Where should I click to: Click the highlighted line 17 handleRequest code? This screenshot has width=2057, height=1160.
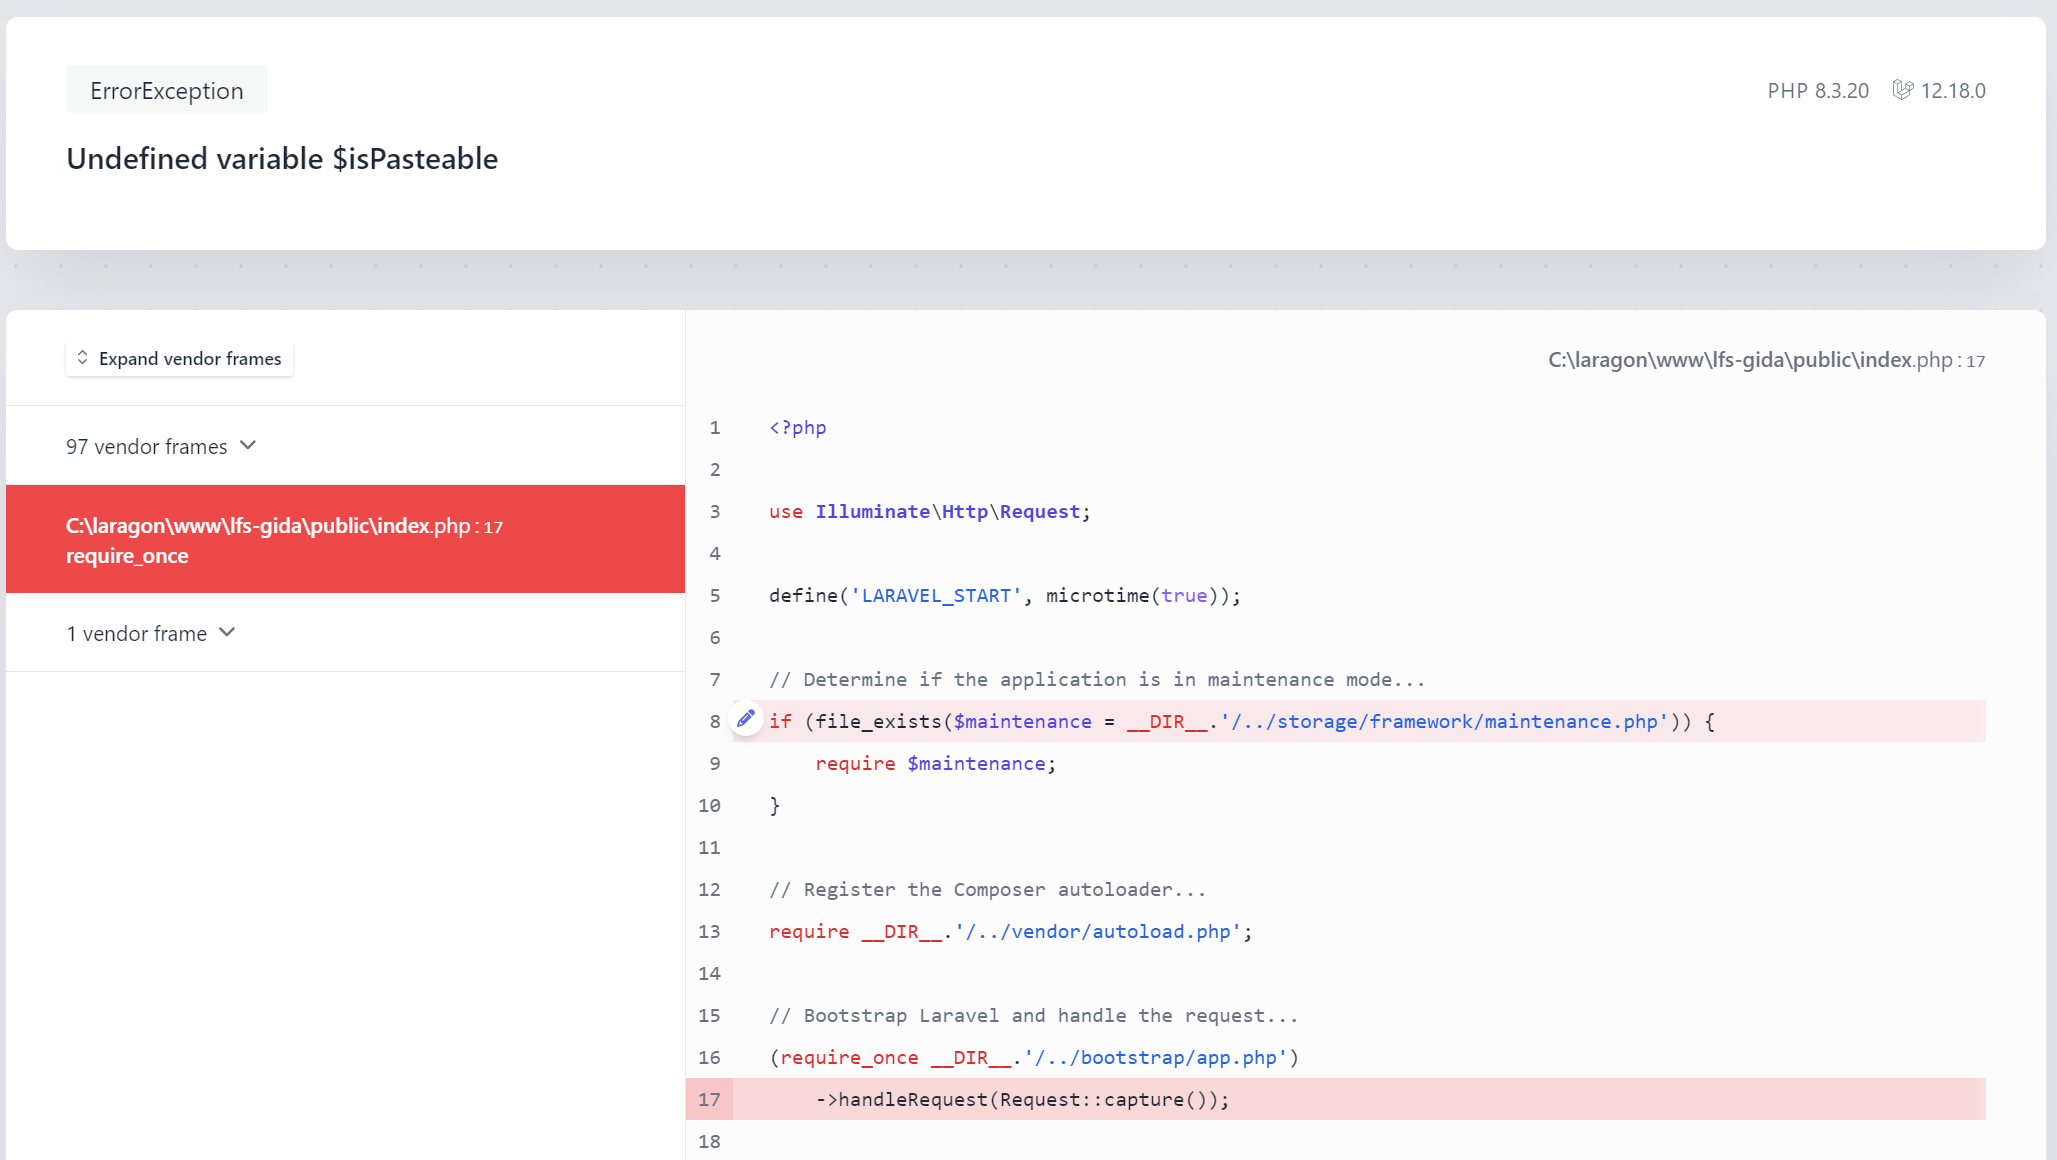pyautogui.click(x=1022, y=1100)
